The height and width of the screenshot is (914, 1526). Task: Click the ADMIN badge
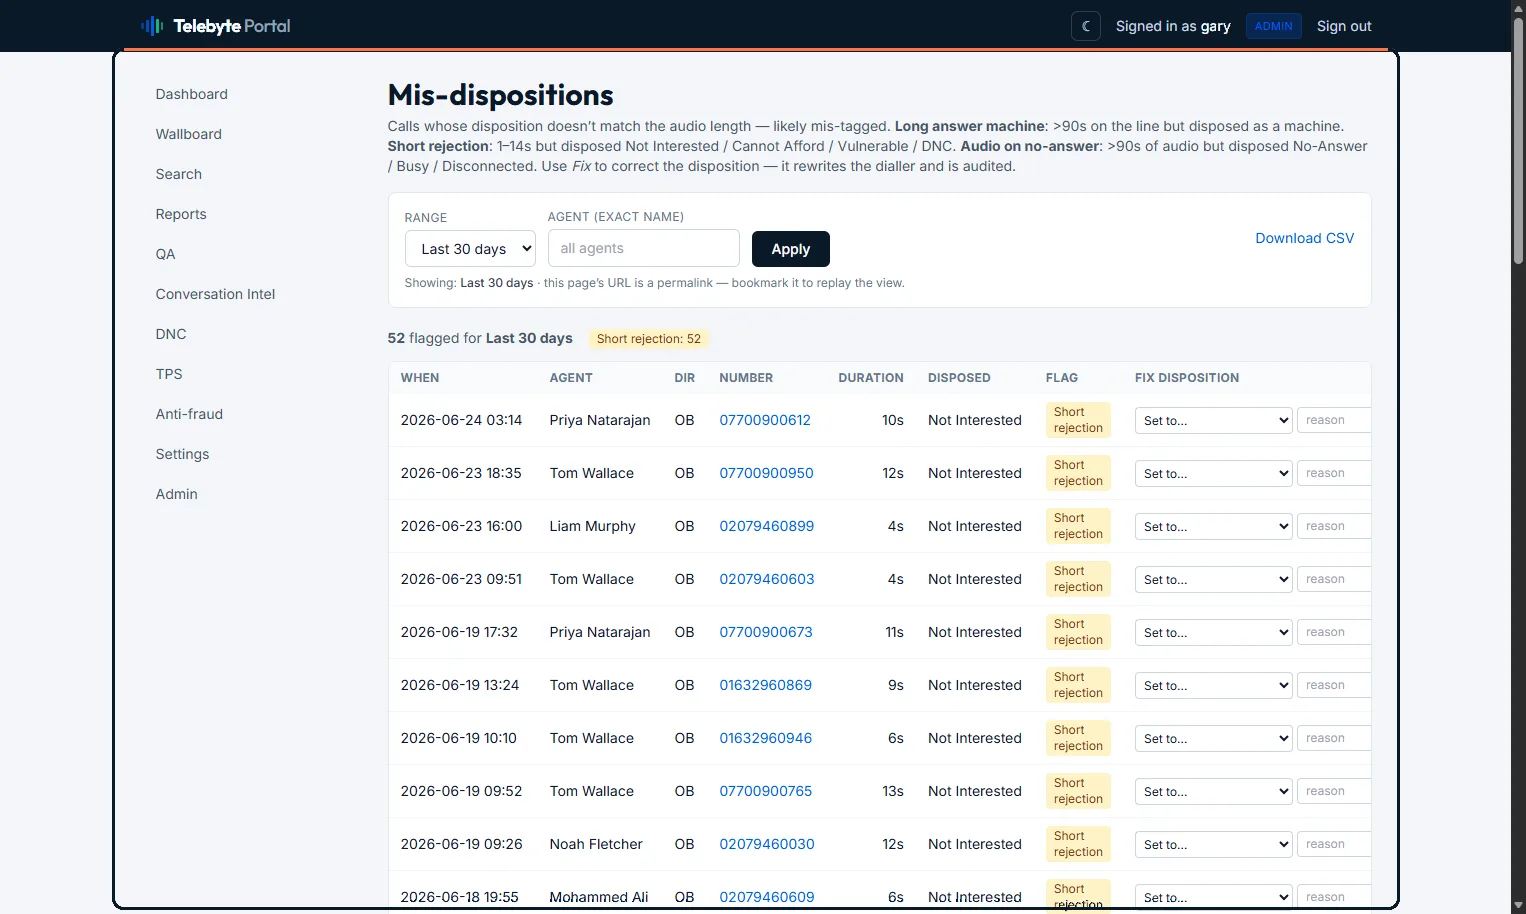tap(1273, 26)
